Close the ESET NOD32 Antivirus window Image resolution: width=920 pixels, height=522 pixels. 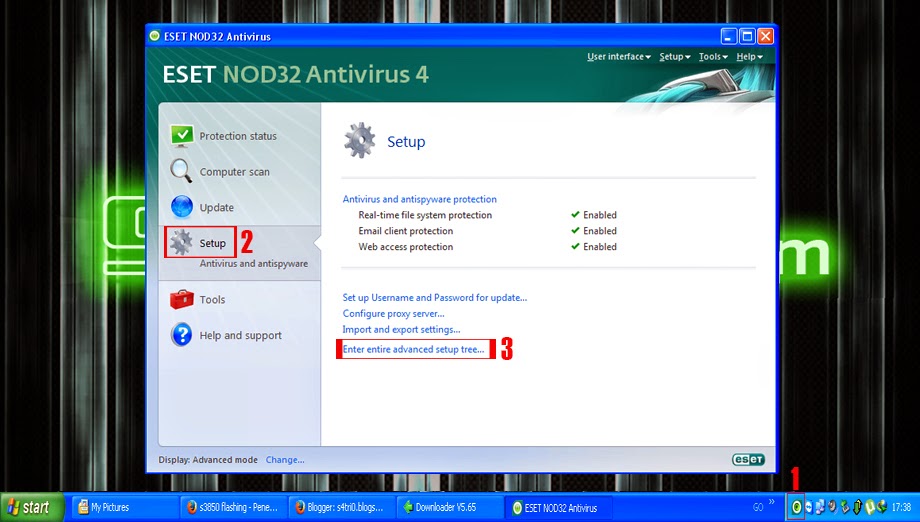pos(765,36)
